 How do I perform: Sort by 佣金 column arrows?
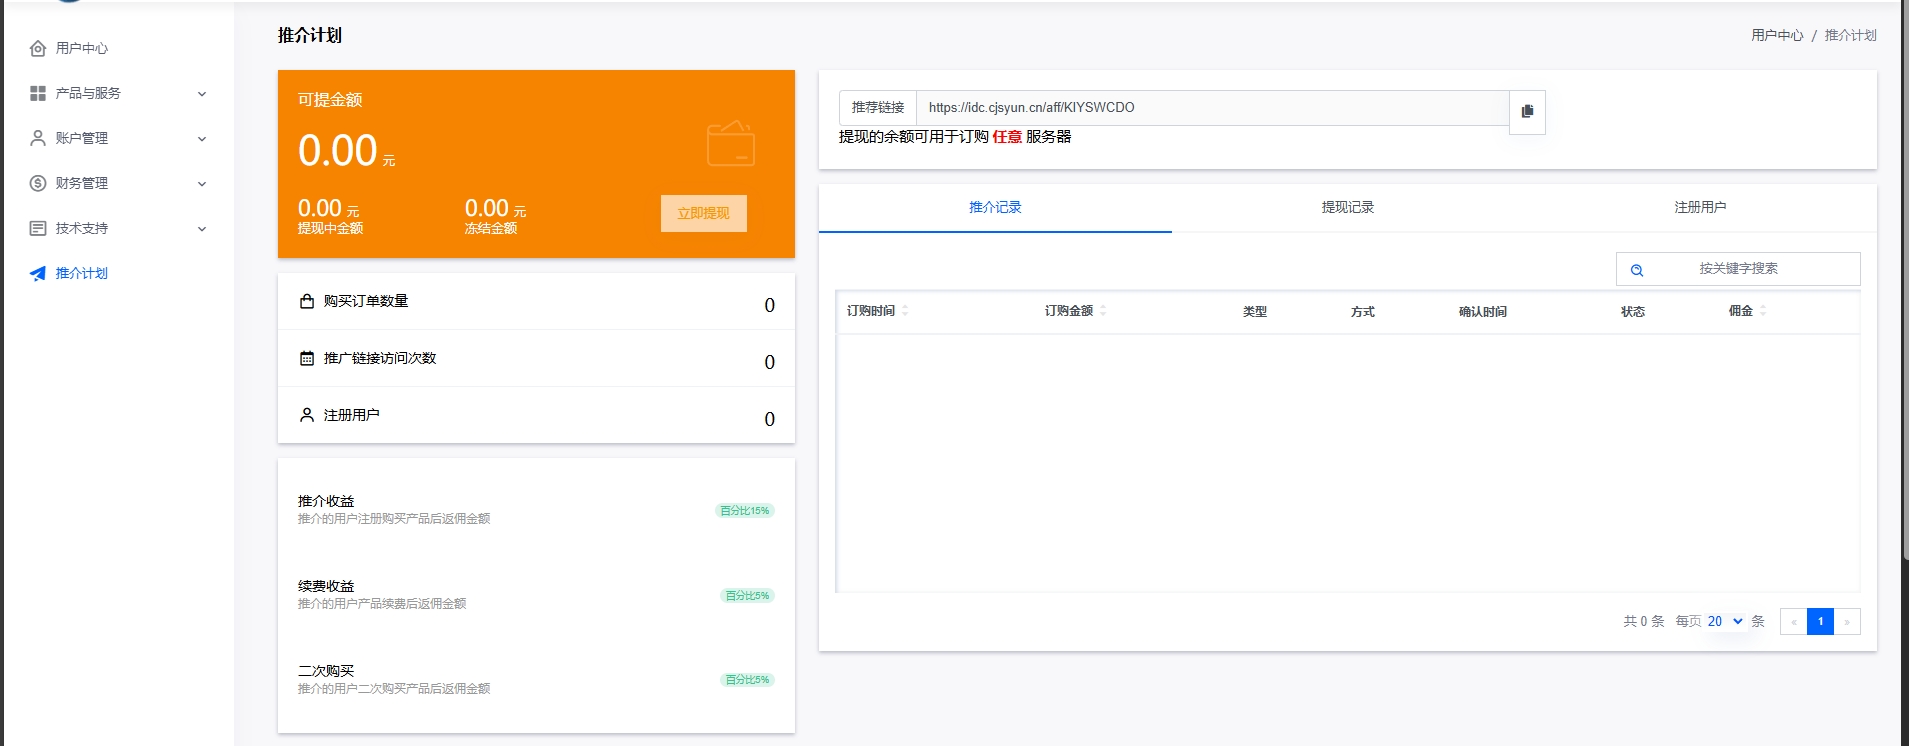[x=1763, y=311]
